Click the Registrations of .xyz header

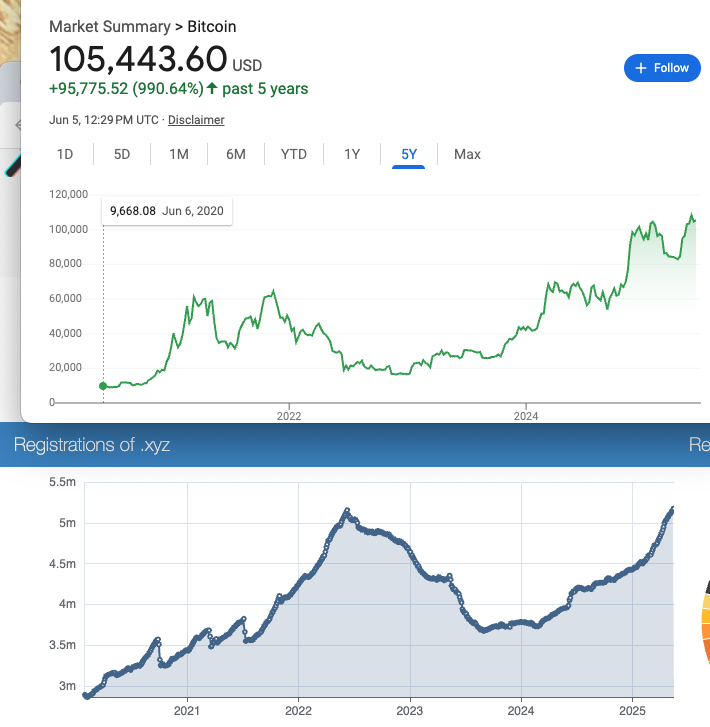point(92,445)
